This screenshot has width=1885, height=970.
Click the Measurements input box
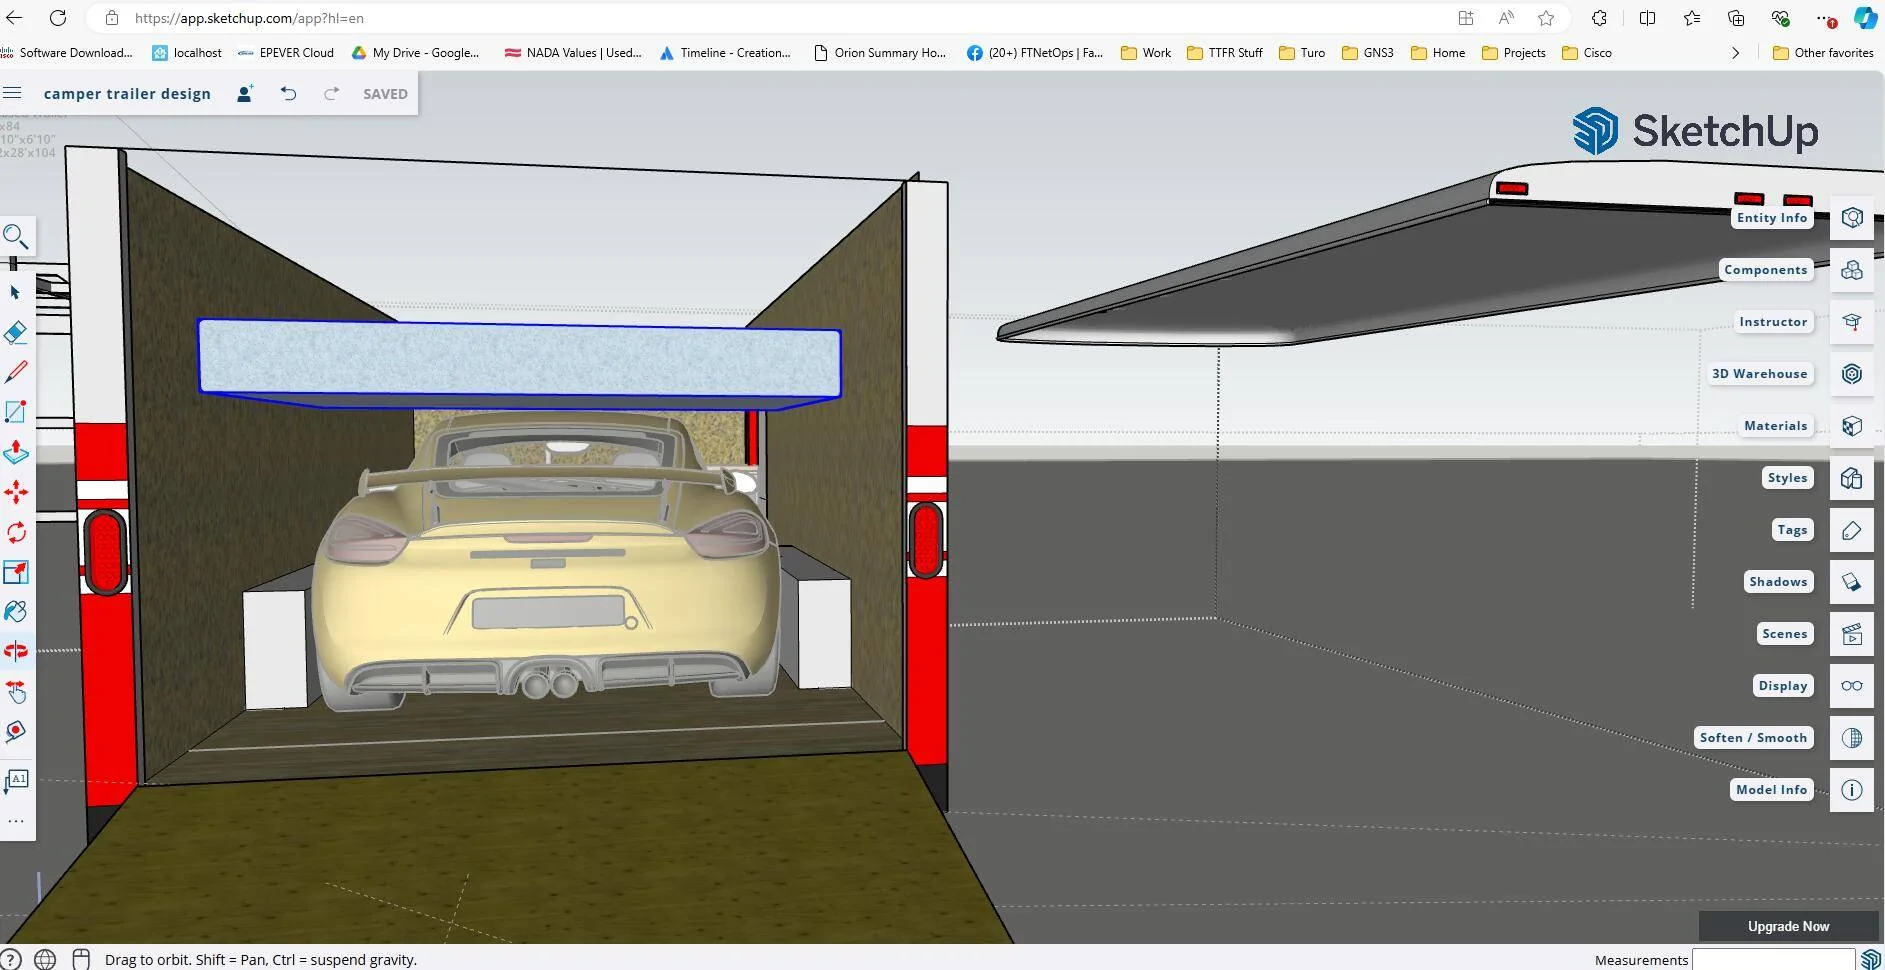coord(1772,960)
